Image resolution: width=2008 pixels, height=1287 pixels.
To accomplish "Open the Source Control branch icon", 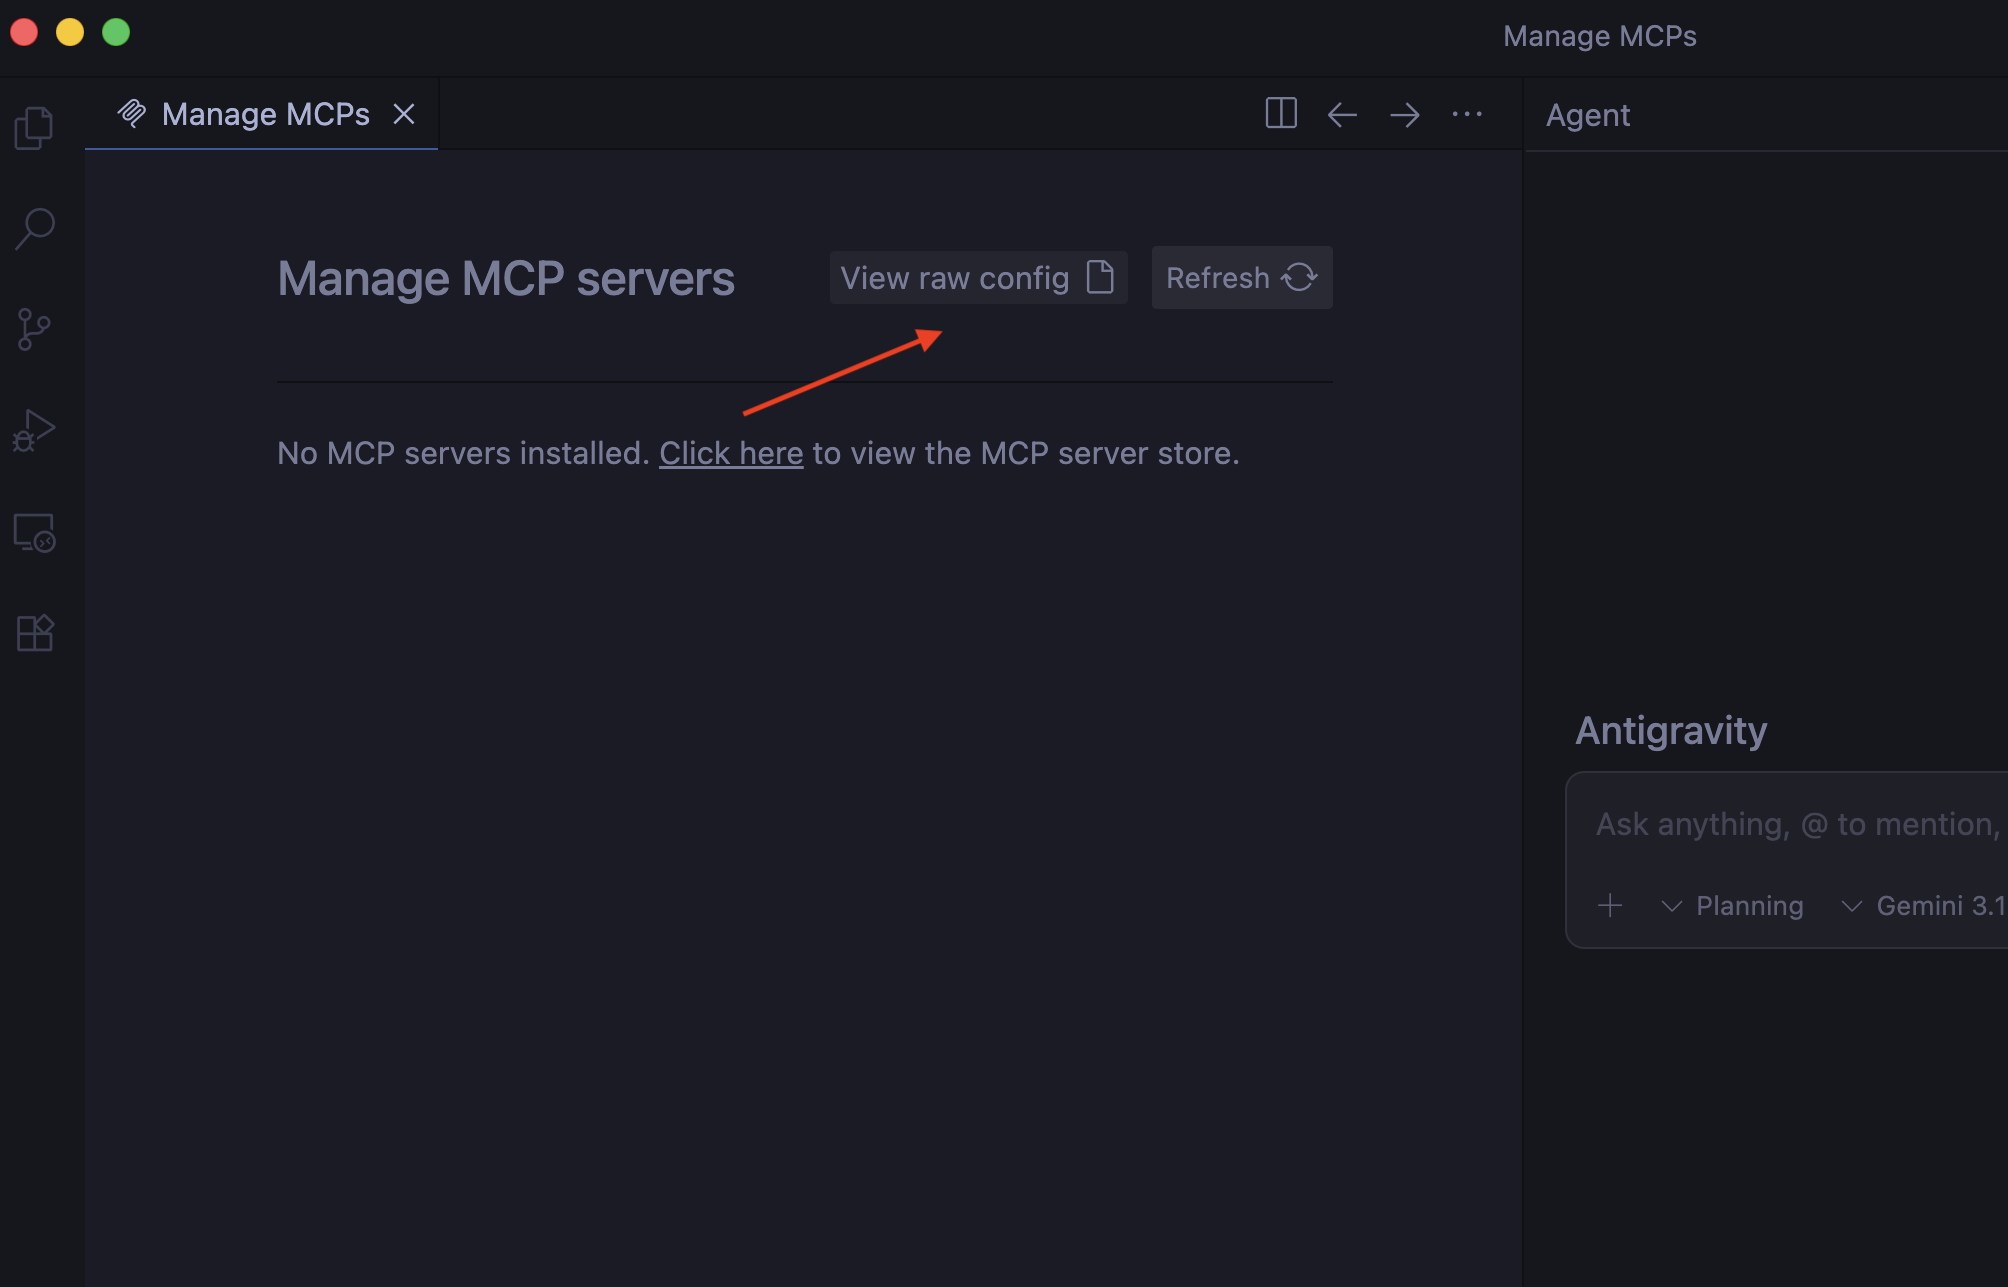I will [x=34, y=329].
